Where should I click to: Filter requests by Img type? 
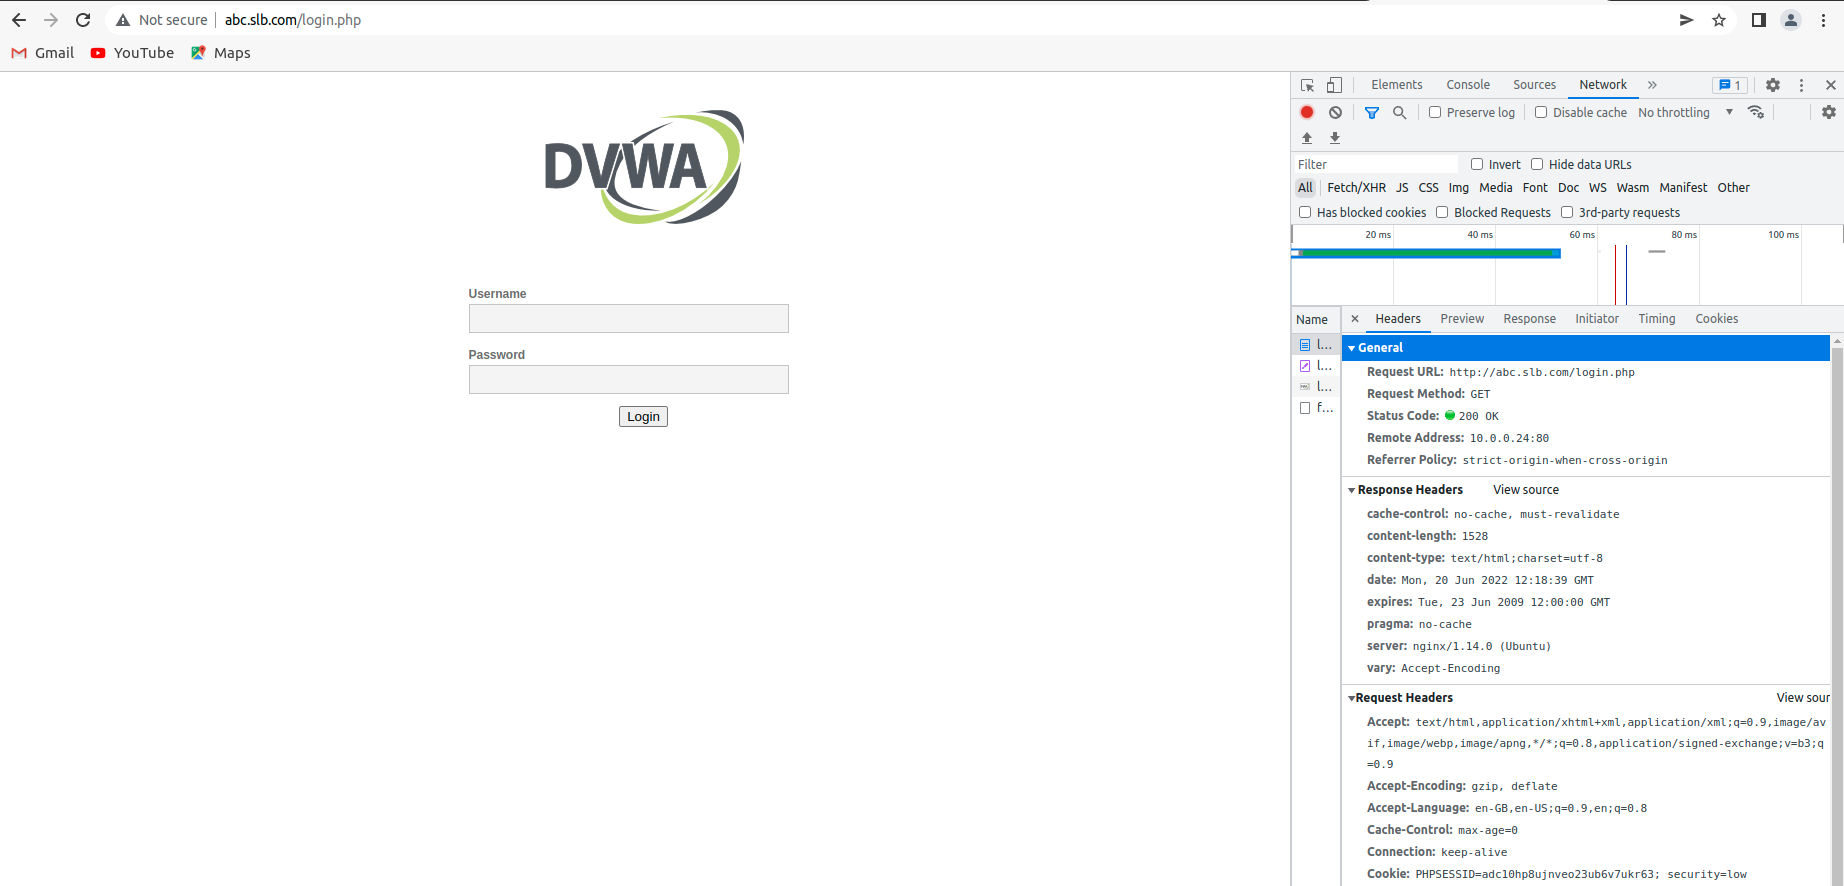[1458, 188]
